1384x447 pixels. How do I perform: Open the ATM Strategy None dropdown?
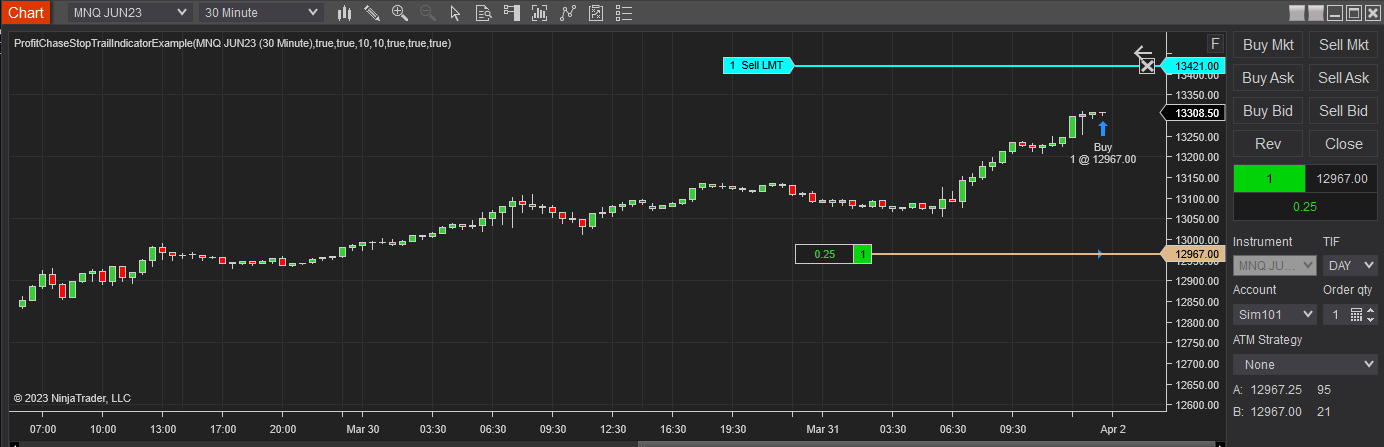1305,365
